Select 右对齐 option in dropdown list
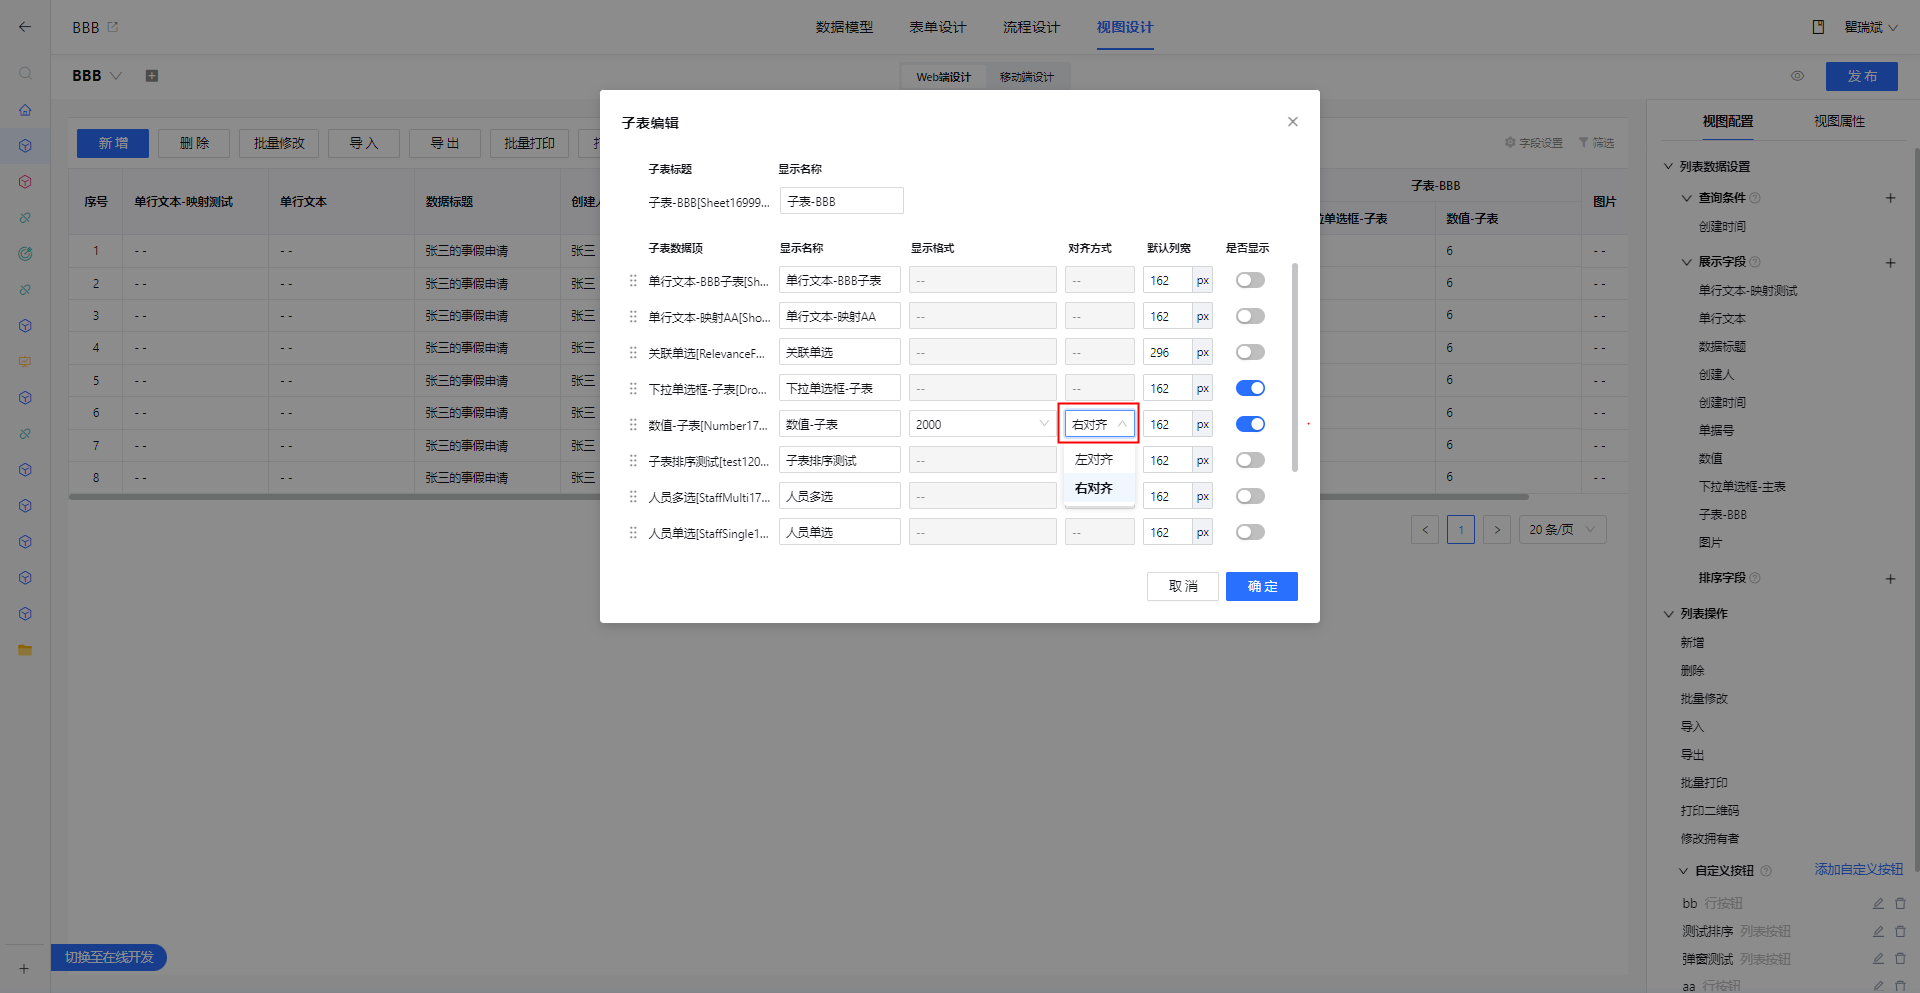Viewport: 1920px width, 993px height. tap(1099, 489)
